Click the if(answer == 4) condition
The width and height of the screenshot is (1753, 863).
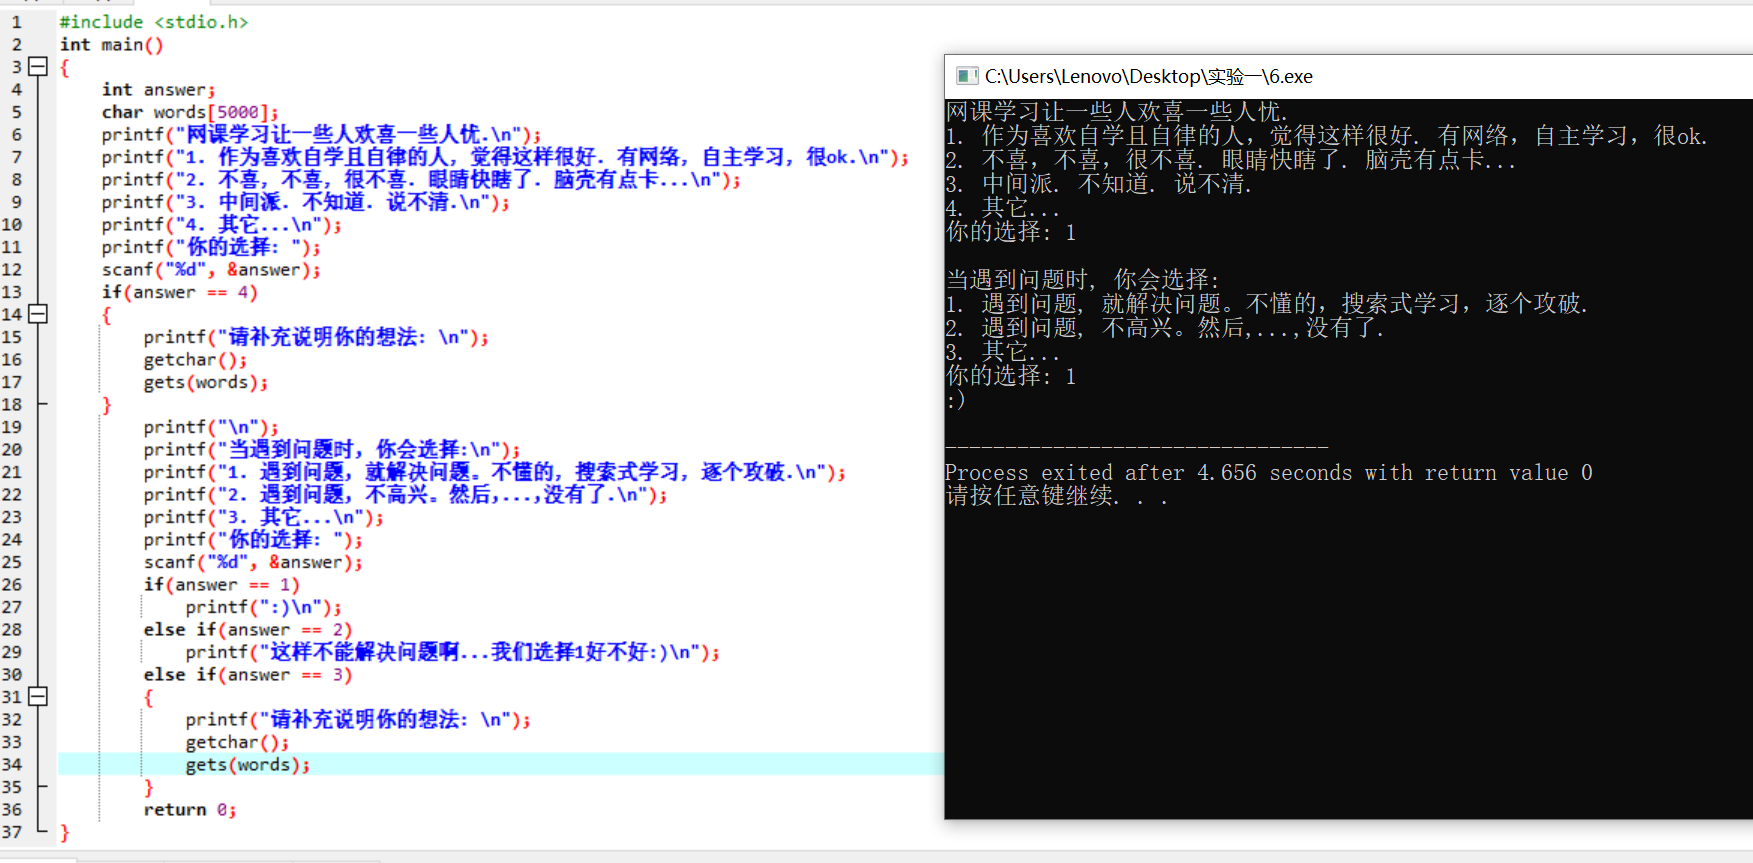(x=180, y=292)
